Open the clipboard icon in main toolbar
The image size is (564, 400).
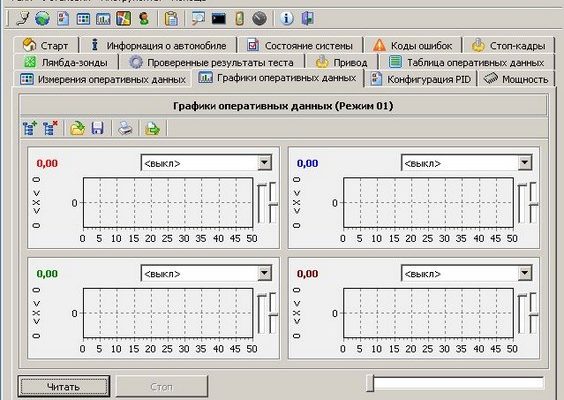pyautogui.click(x=171, y=18)
